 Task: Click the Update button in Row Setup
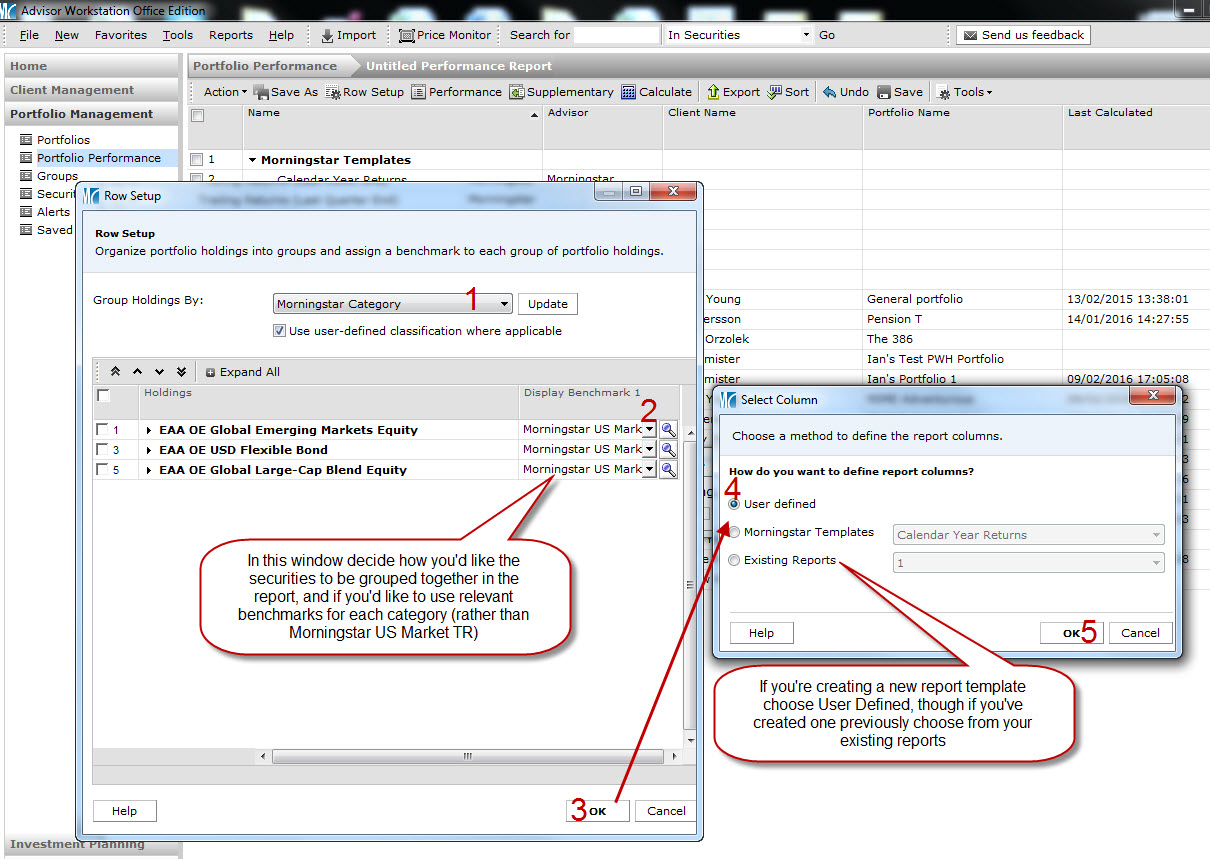click(547, 304)
